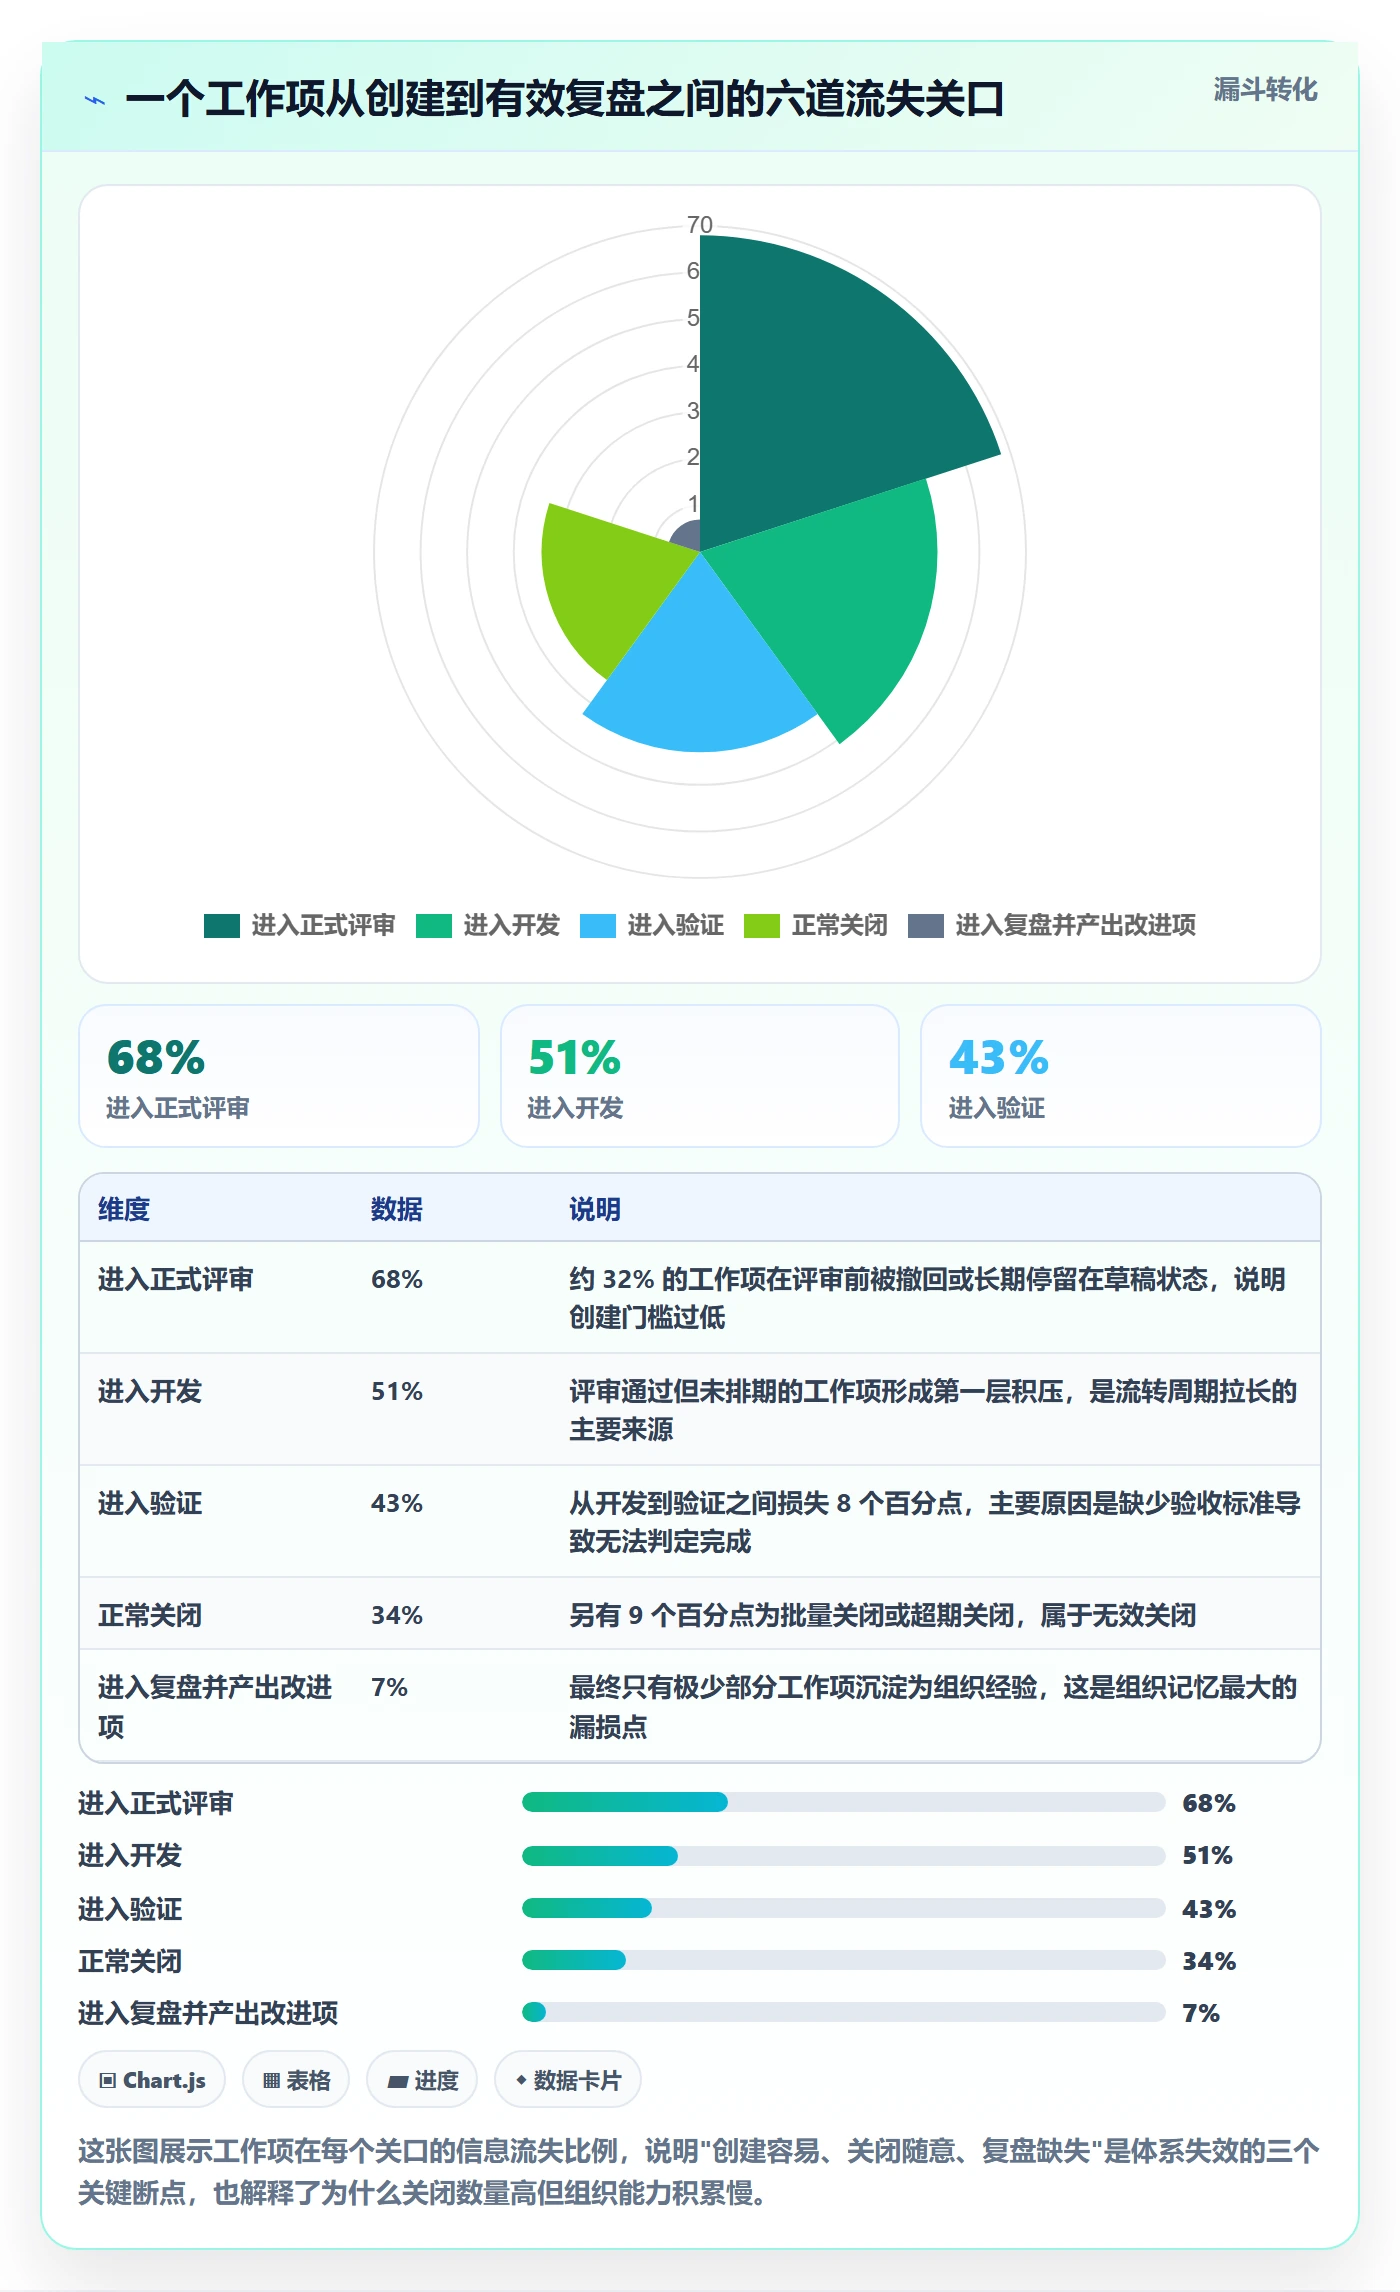Click the 数据 column header

click(397, 1209)
